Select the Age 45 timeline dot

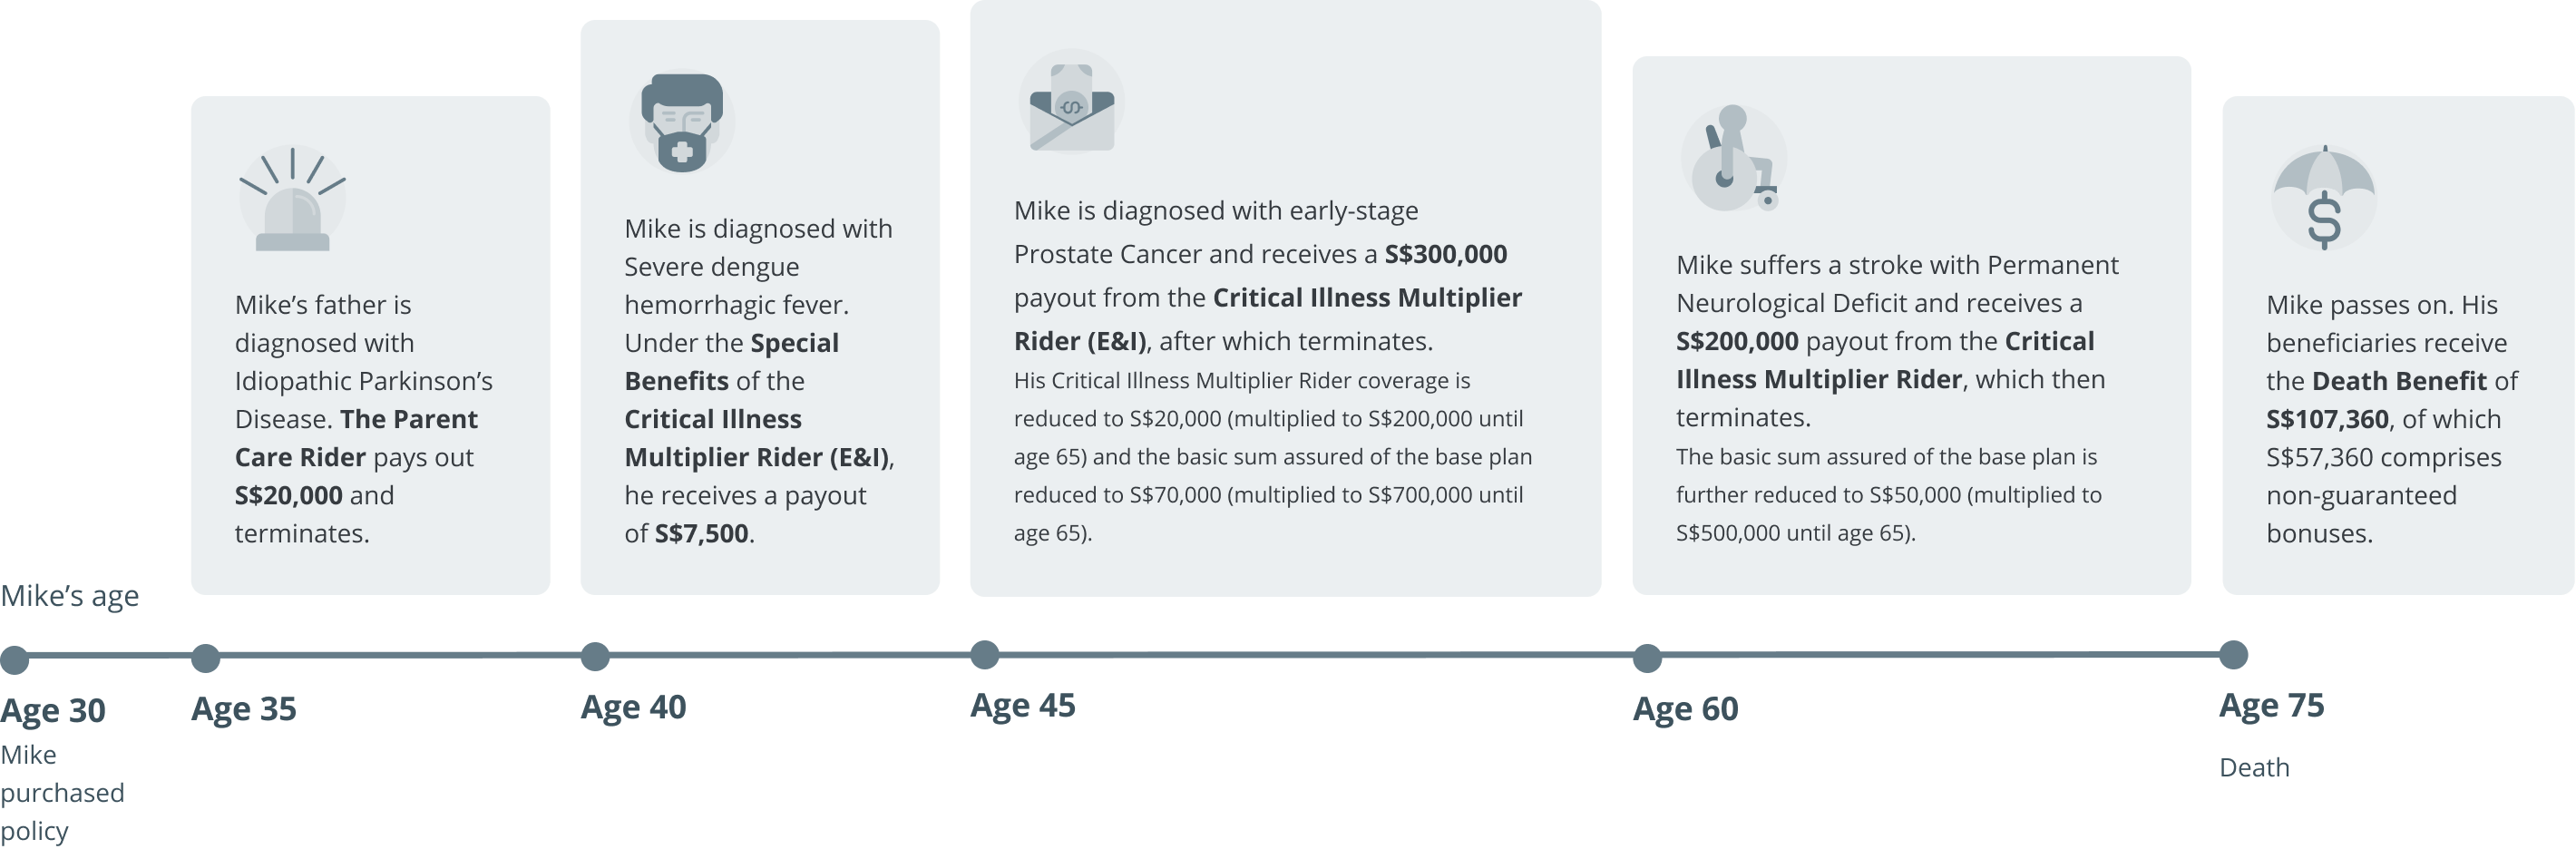(x=985, y=655)
